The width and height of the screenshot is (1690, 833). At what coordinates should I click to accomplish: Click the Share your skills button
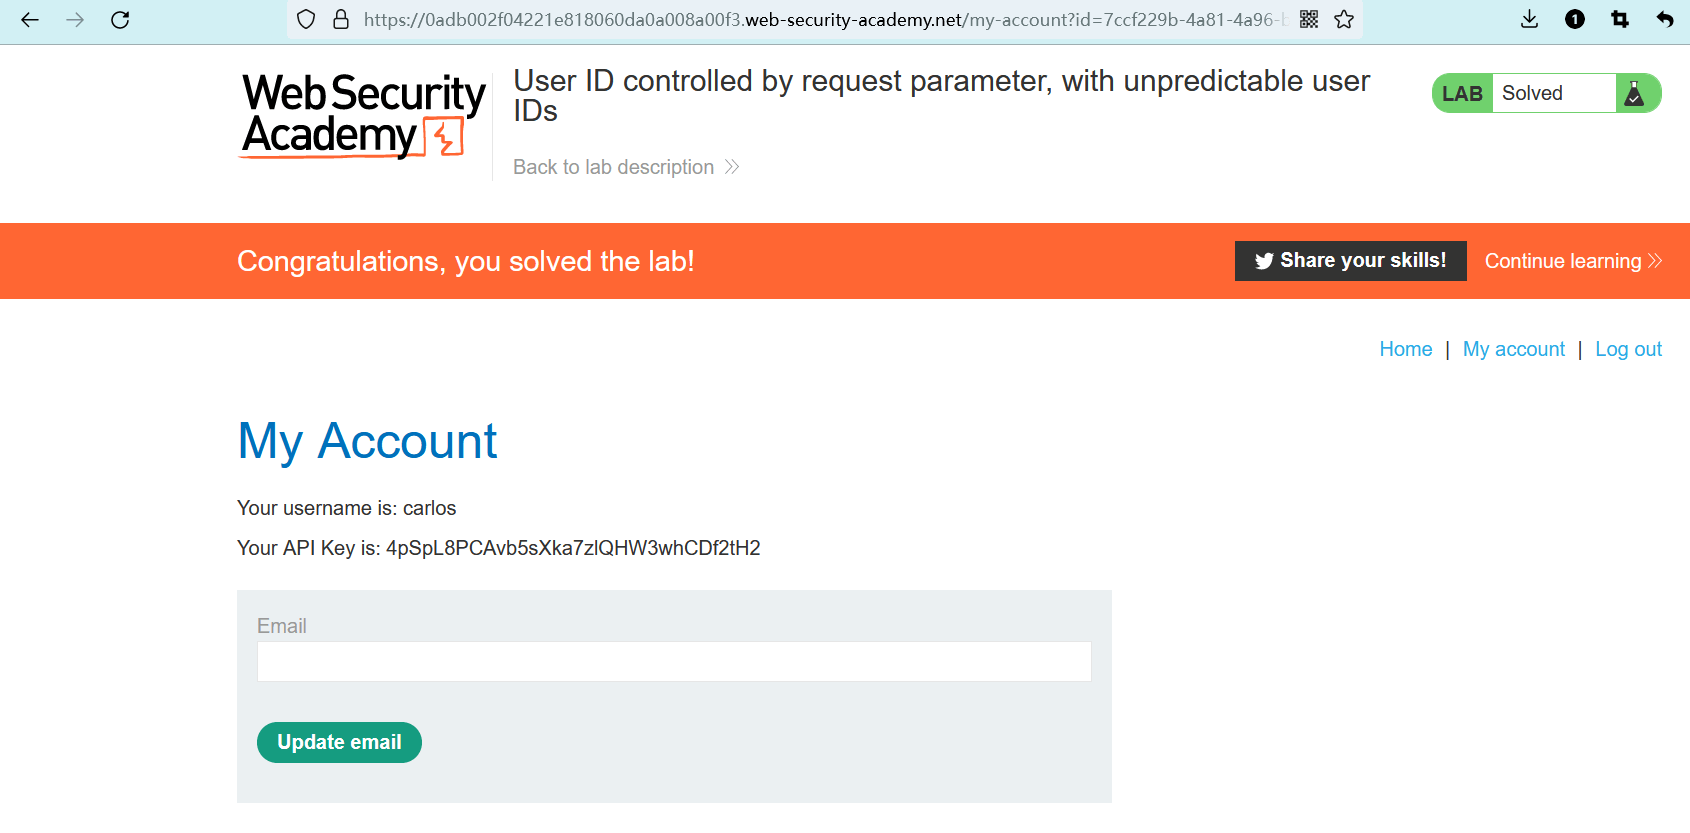[1350, 261]
